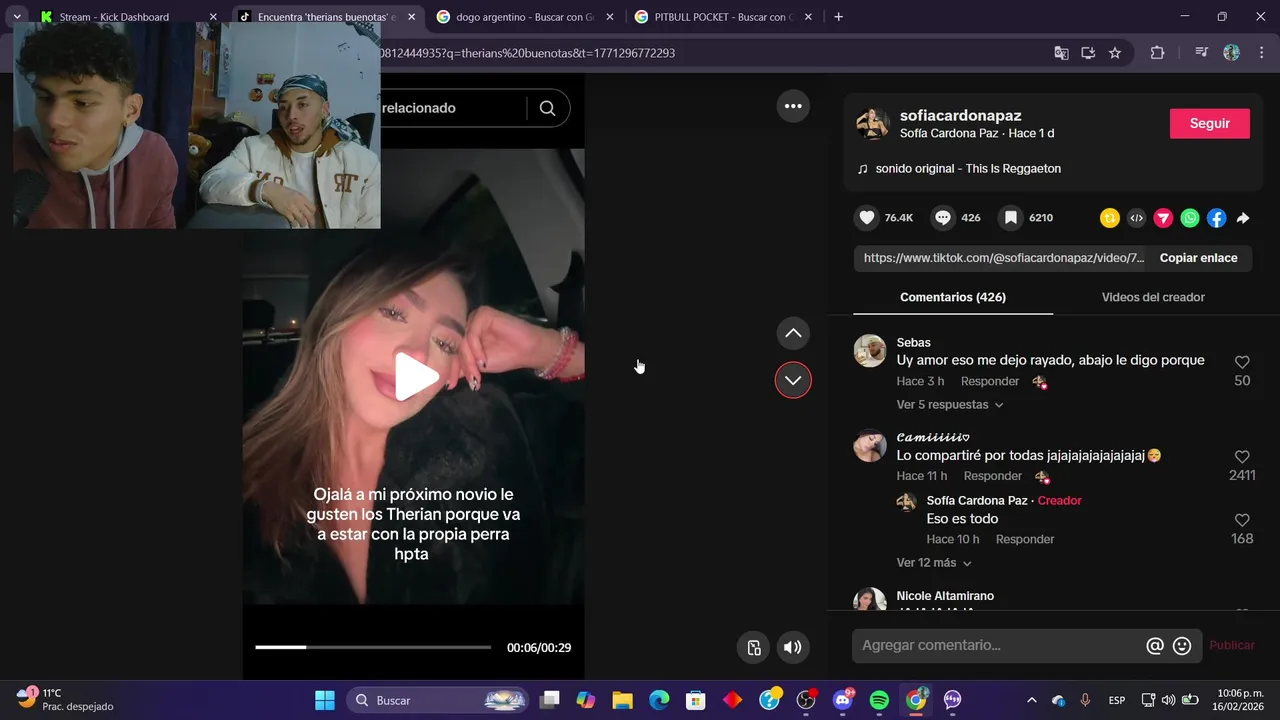
Task: Open Spotify from the taskbar
Action: (879, 700)
